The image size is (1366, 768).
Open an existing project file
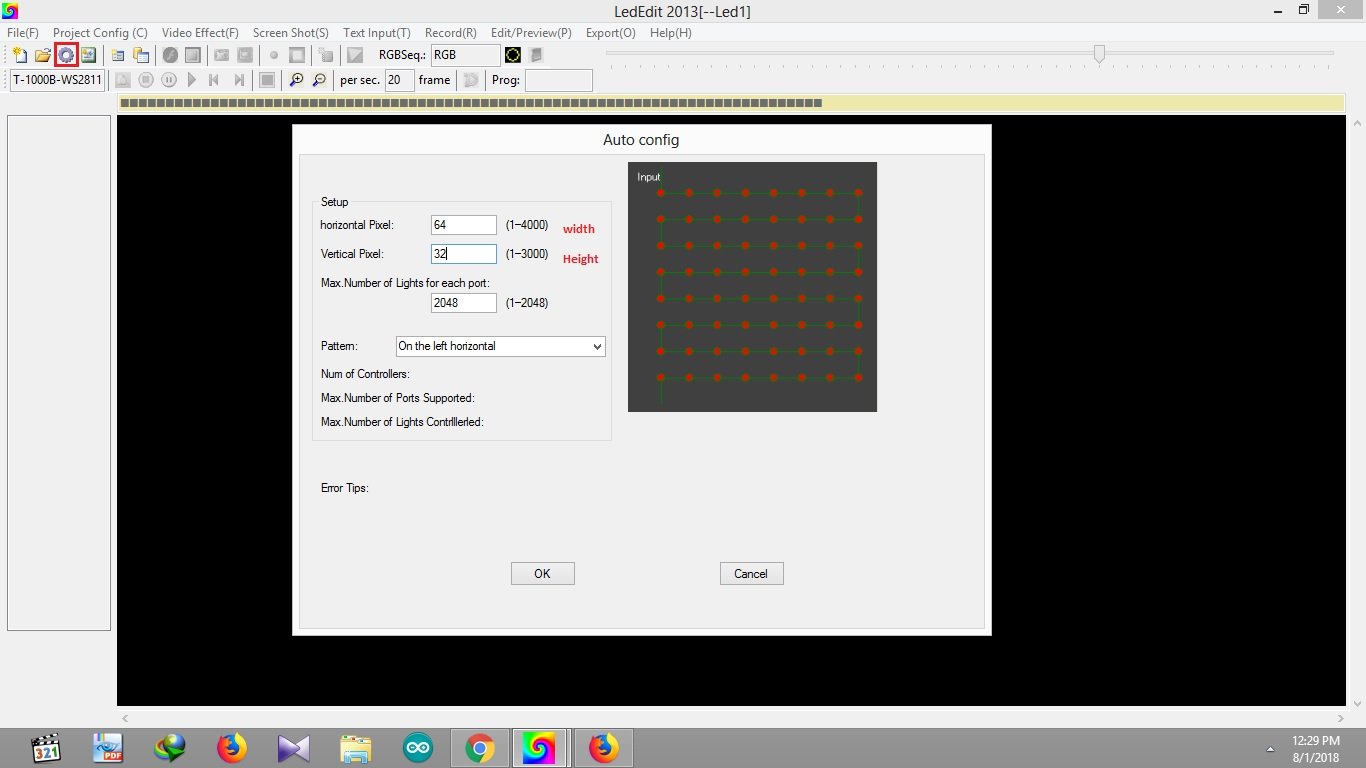(42, 55)
